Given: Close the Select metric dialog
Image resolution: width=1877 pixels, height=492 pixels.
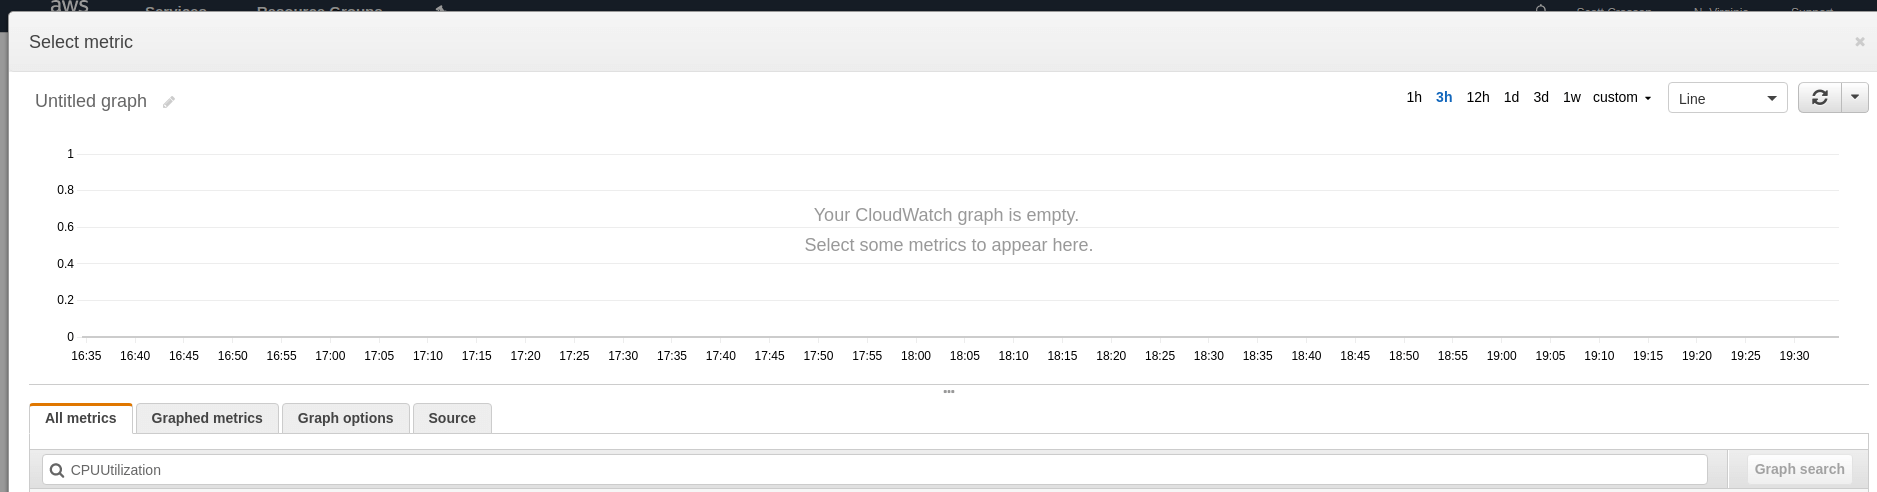Looking at the screenshot, I should coord(1860,42).
